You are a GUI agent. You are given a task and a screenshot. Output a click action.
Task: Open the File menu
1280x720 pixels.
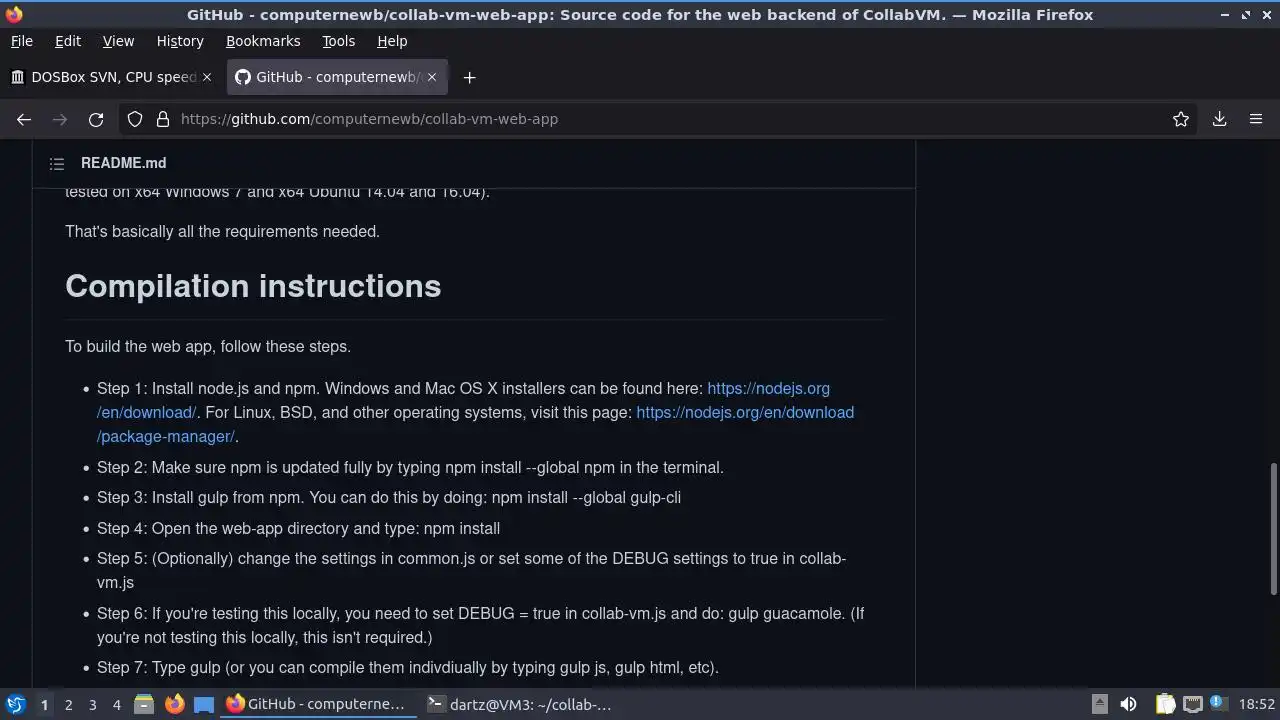click(x=21, y=41)
